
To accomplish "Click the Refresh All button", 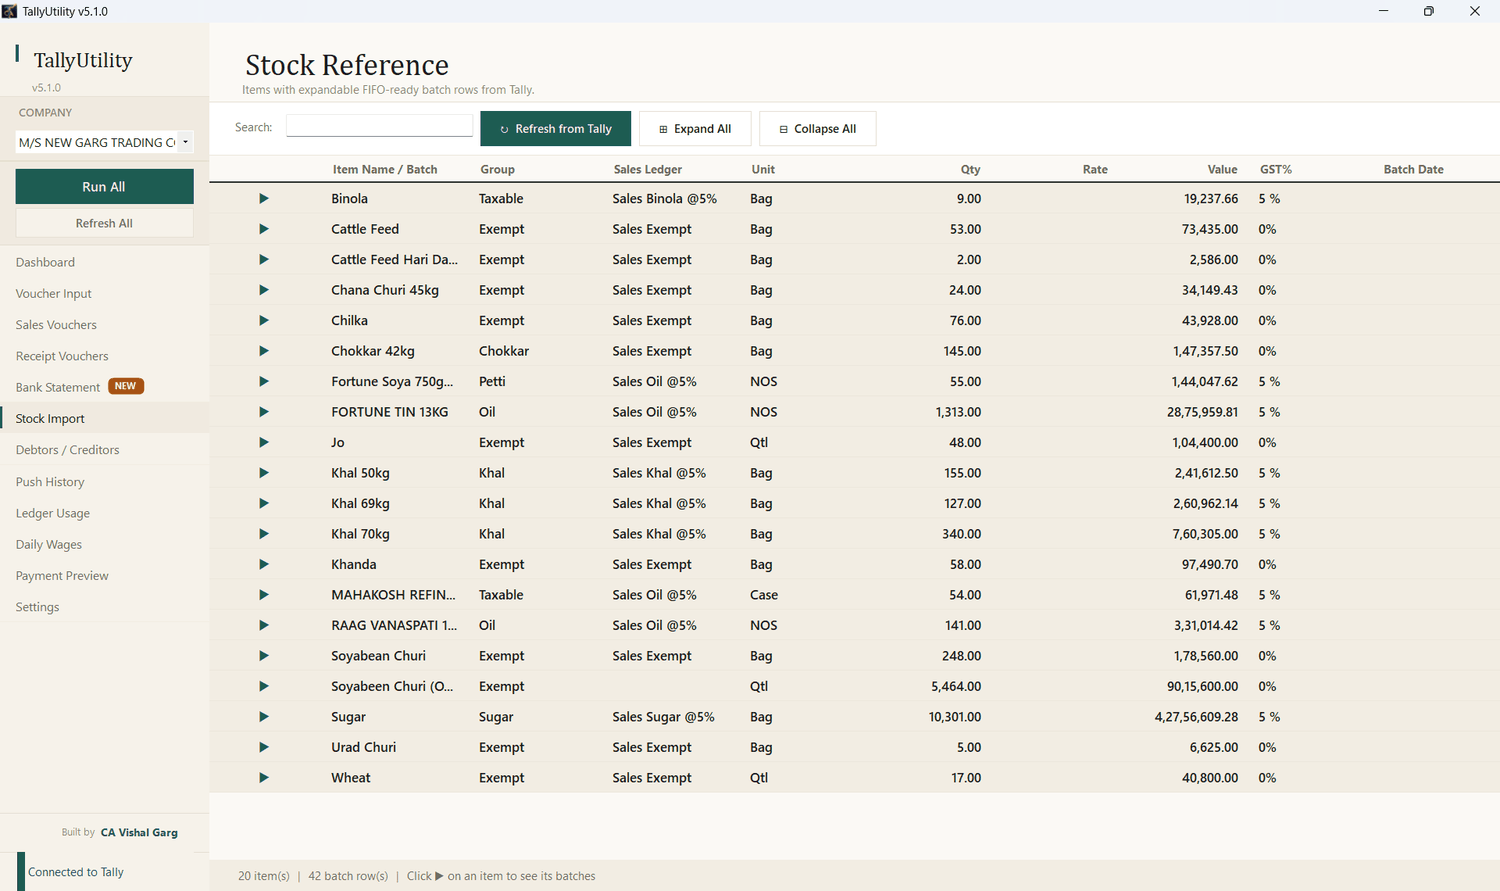I will click(104, 223).
